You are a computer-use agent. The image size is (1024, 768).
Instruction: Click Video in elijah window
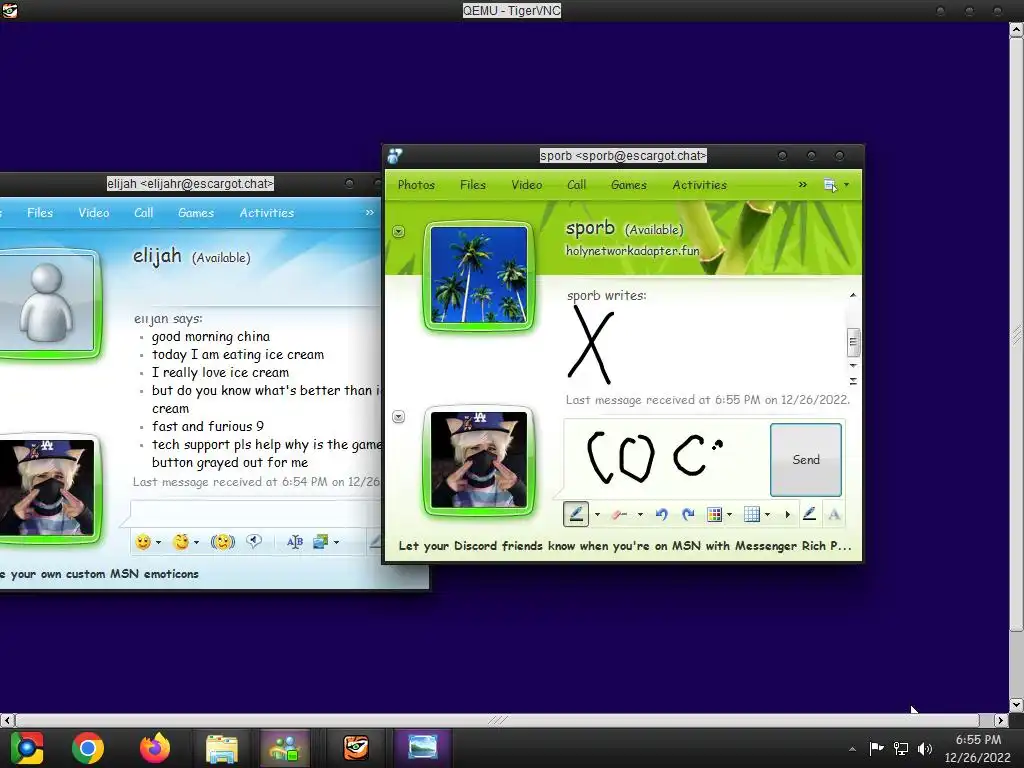click(93, 213)
